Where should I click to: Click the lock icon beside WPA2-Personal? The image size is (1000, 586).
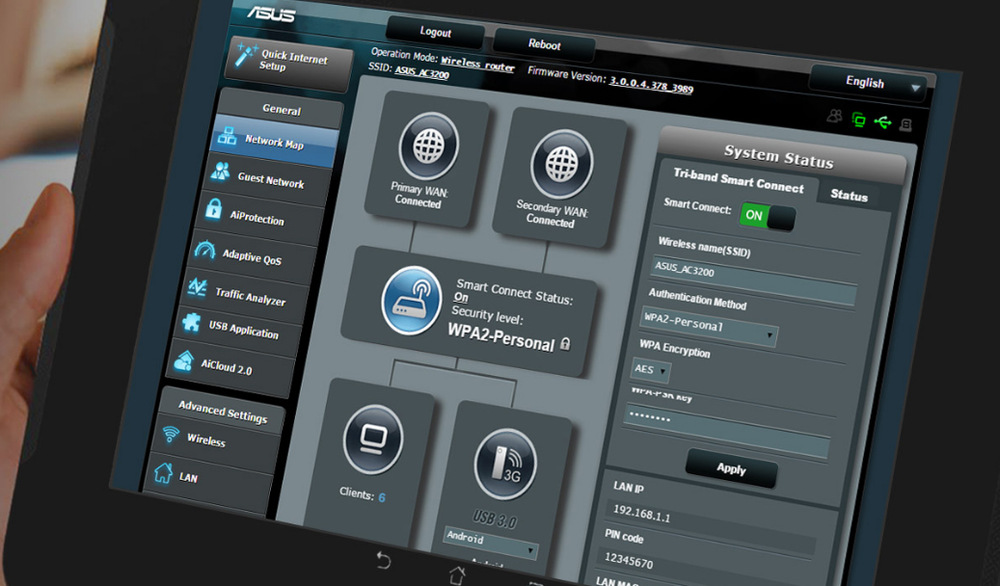565,344
